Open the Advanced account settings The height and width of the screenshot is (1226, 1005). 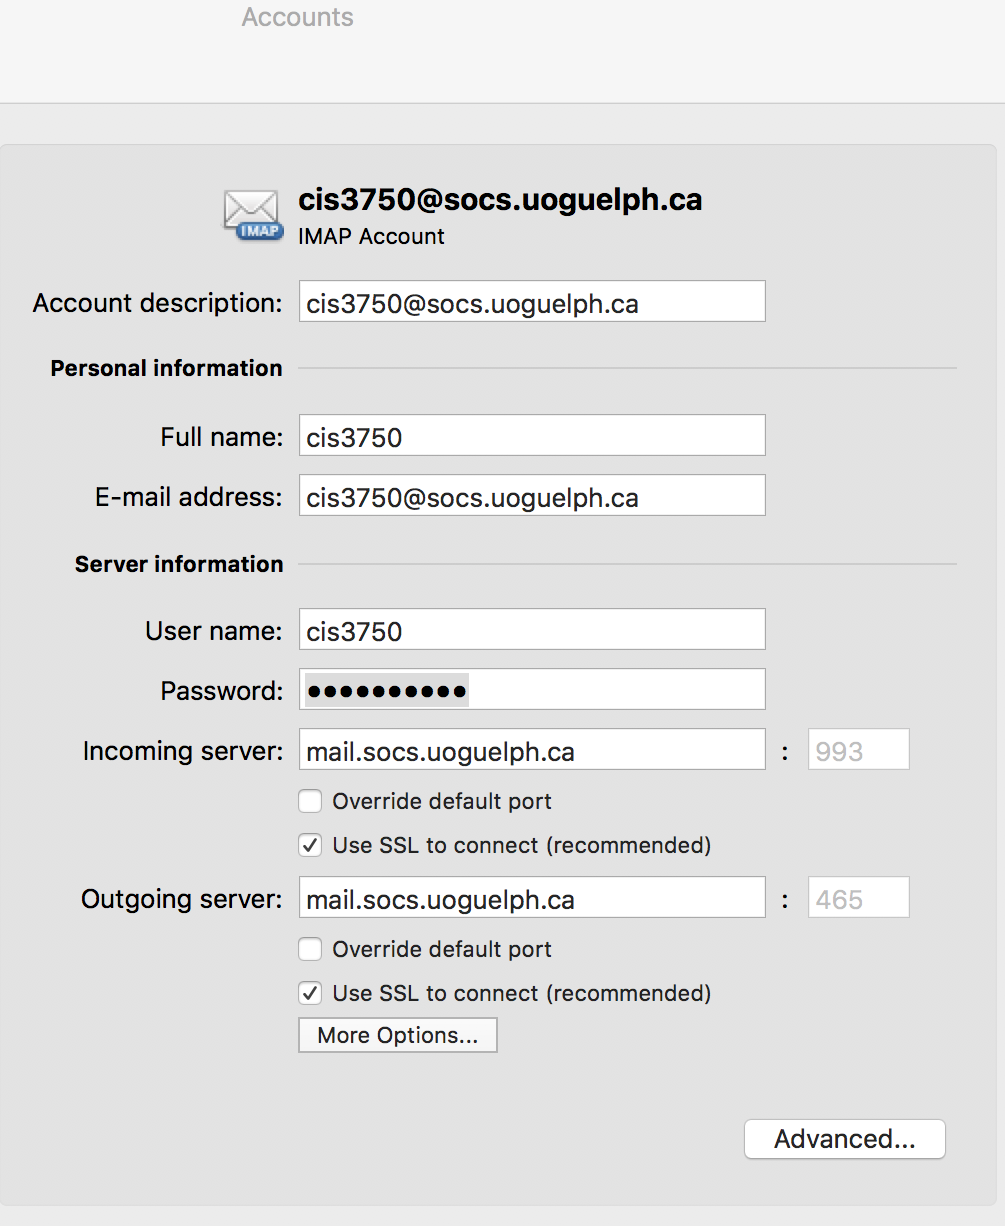[843, 1138]
